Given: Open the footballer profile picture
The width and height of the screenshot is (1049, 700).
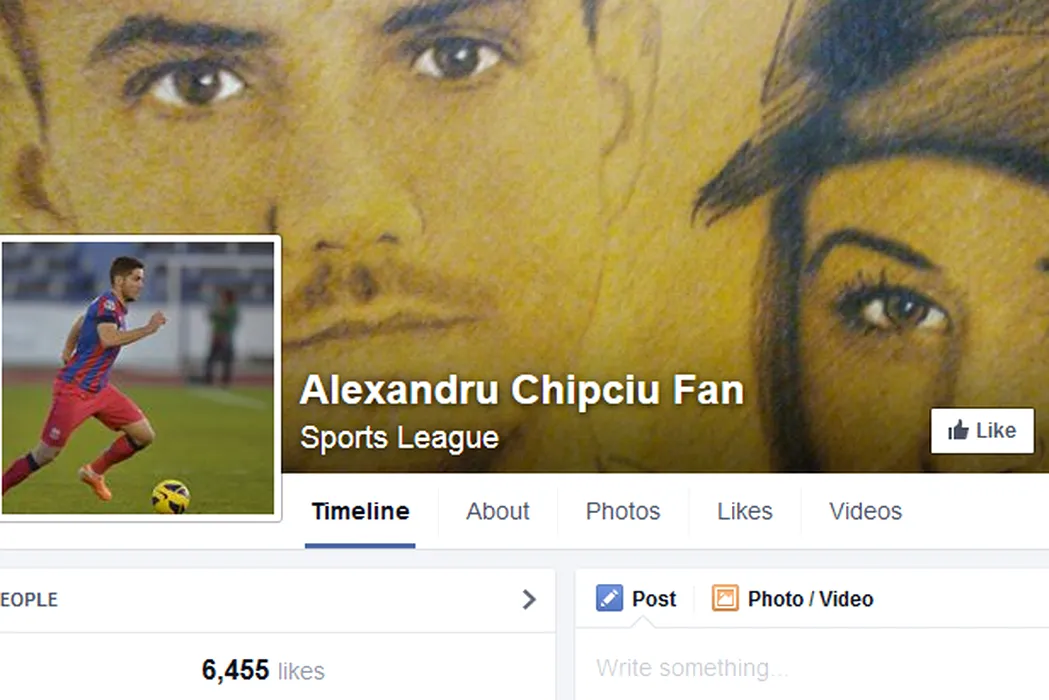Looking at the screenshot, I should coord(137,378).
